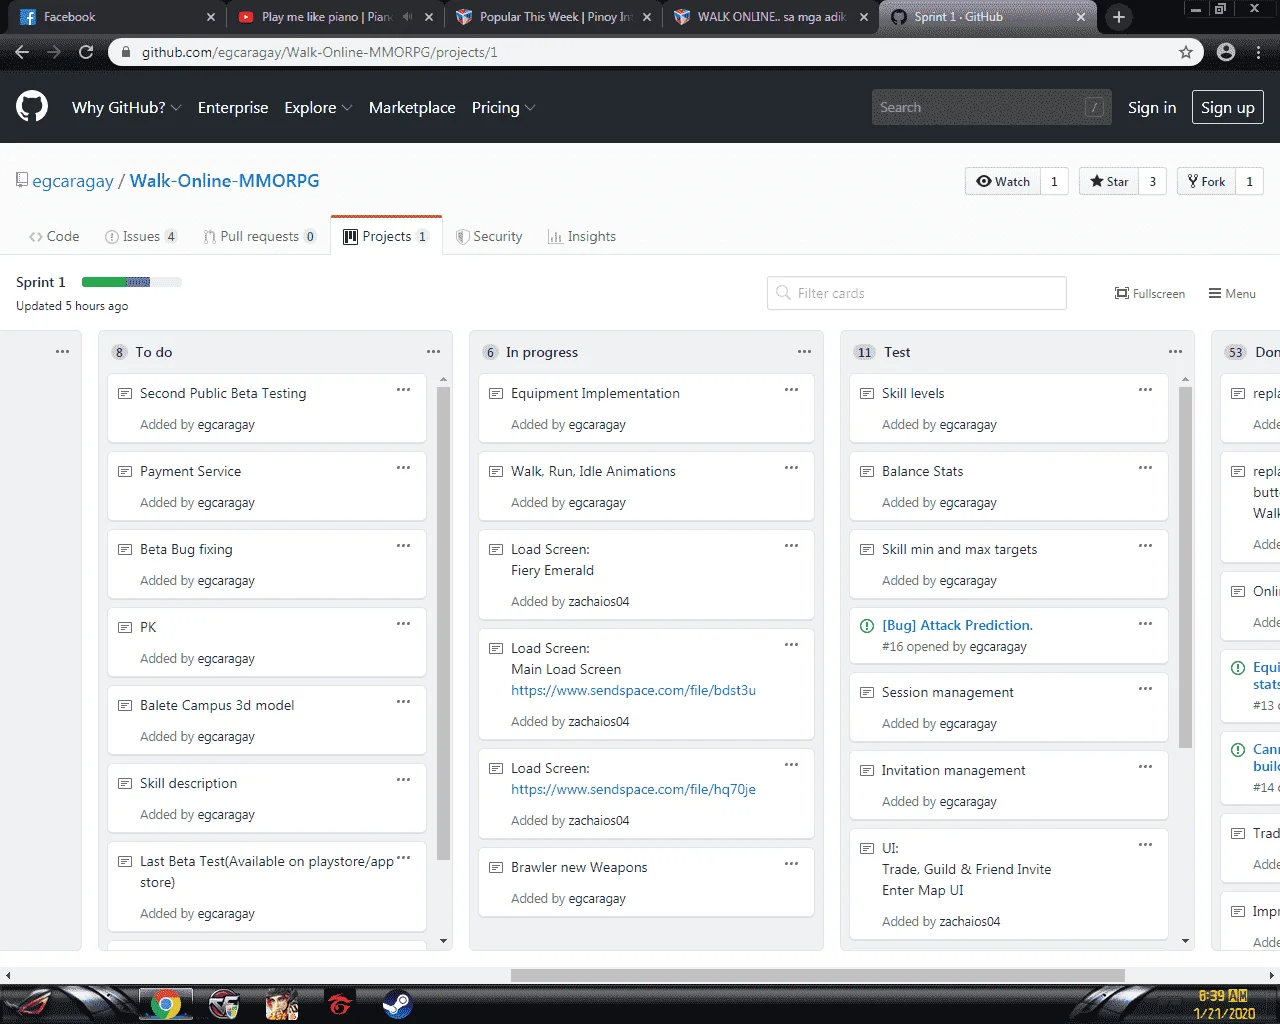Open options for Session management card
The image size is (1280, 1024).
point(1145,689)
